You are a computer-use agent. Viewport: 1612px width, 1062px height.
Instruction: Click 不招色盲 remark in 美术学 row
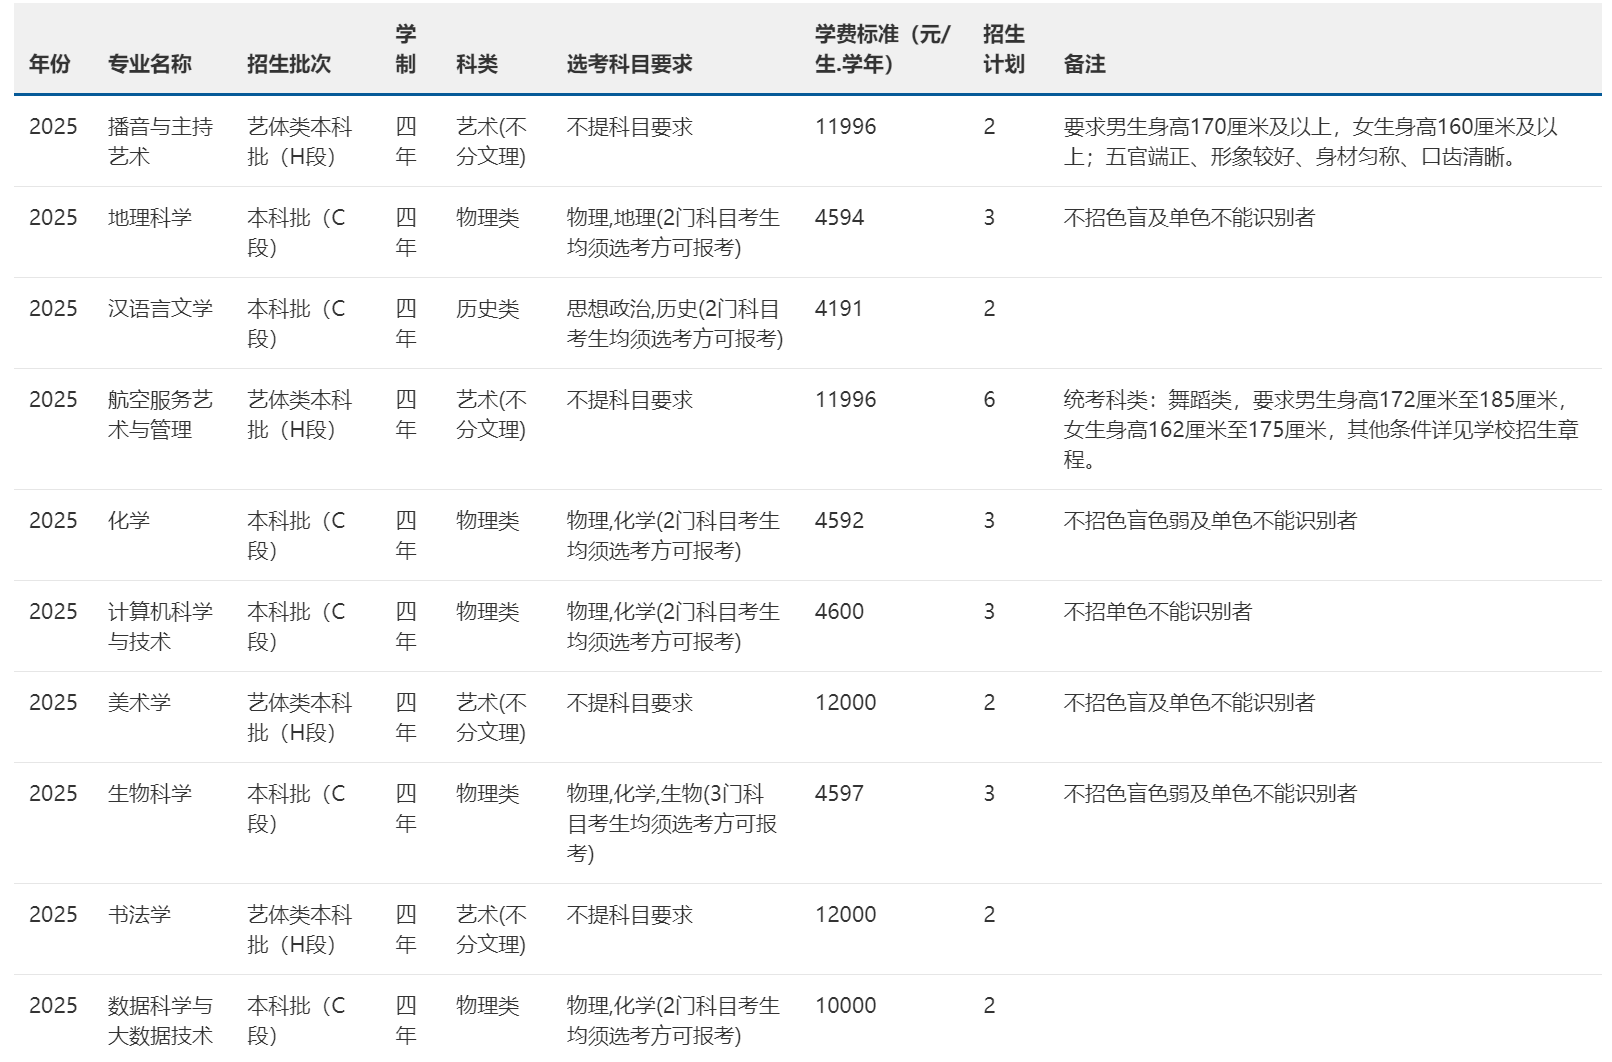1189,703
